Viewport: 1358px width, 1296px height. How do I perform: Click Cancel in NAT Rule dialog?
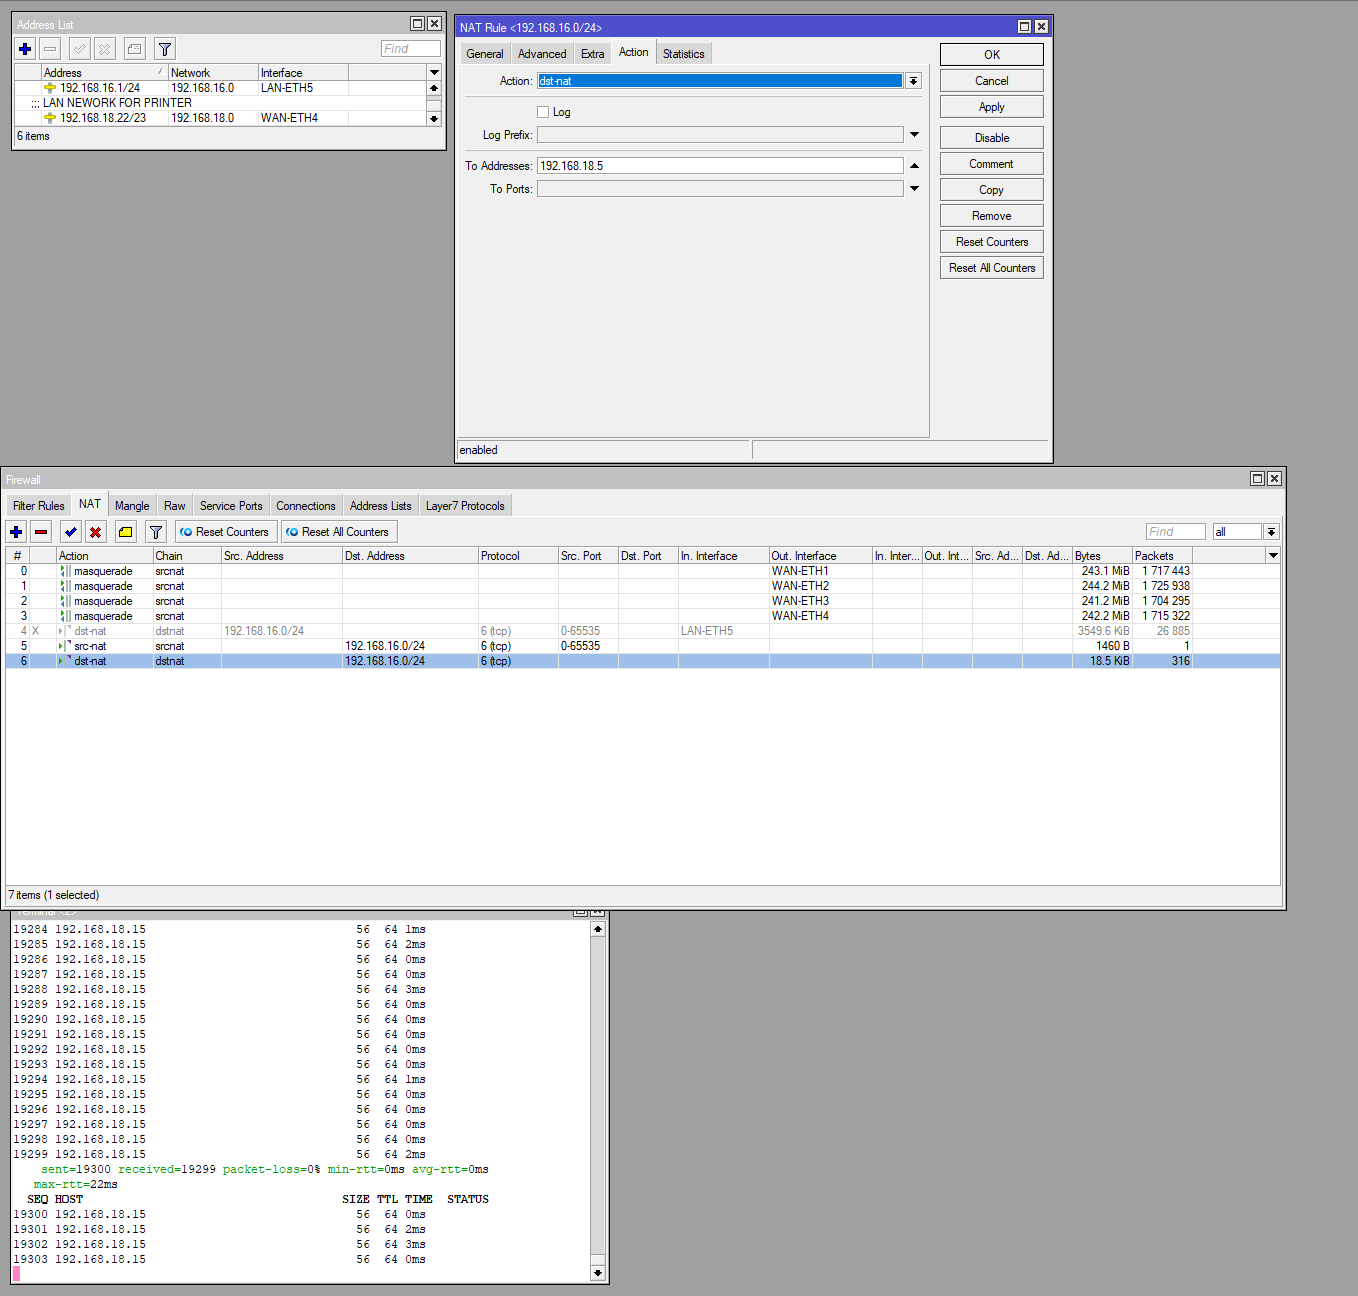click(992, 81)
